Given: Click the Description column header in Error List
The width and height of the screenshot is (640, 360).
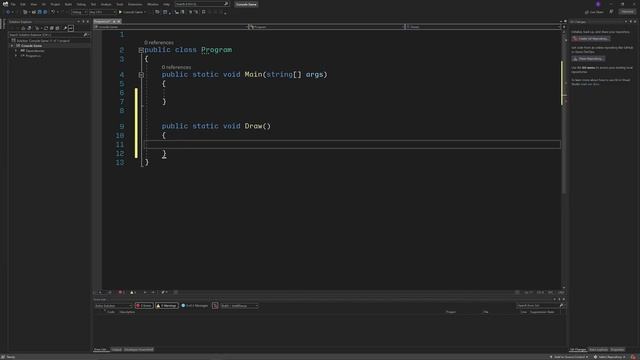Looking at the screenshot, I should 127,312.
